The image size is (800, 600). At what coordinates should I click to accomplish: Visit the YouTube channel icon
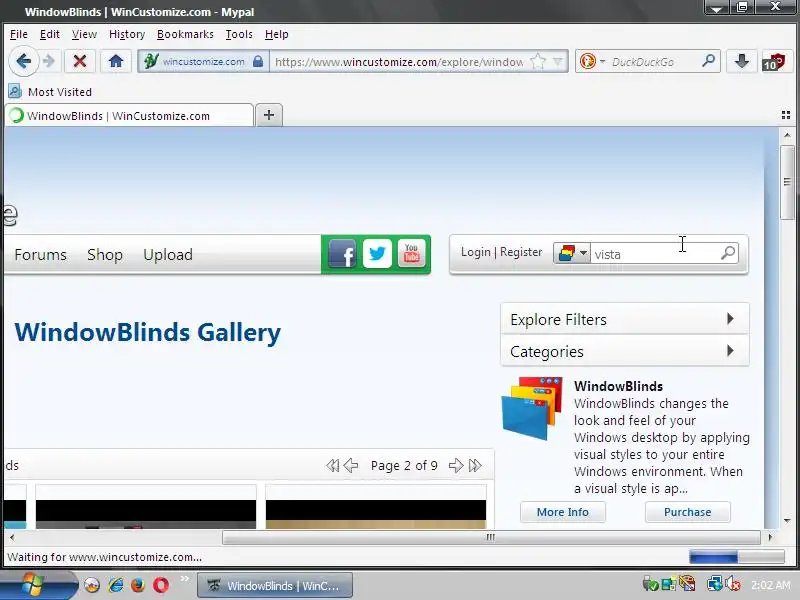411,254
